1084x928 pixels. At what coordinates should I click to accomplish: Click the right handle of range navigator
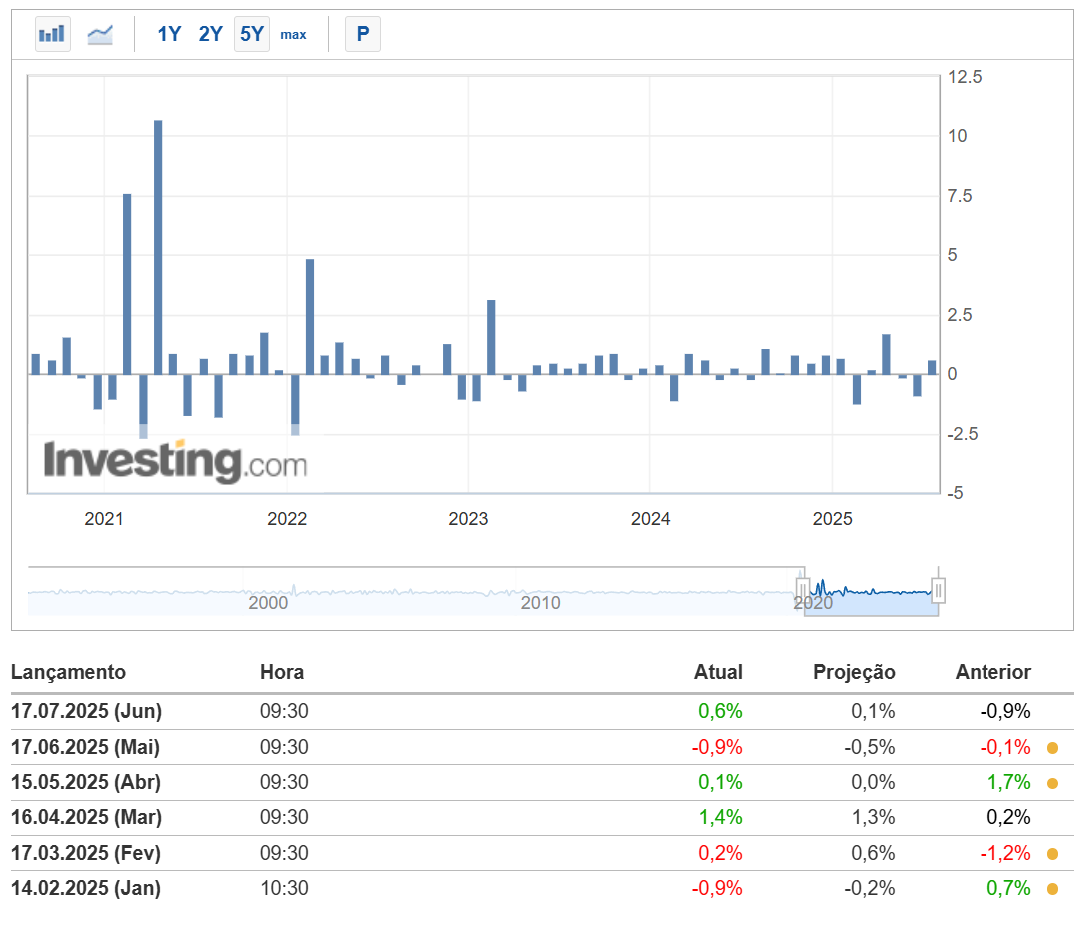click(x=938, y=590)
